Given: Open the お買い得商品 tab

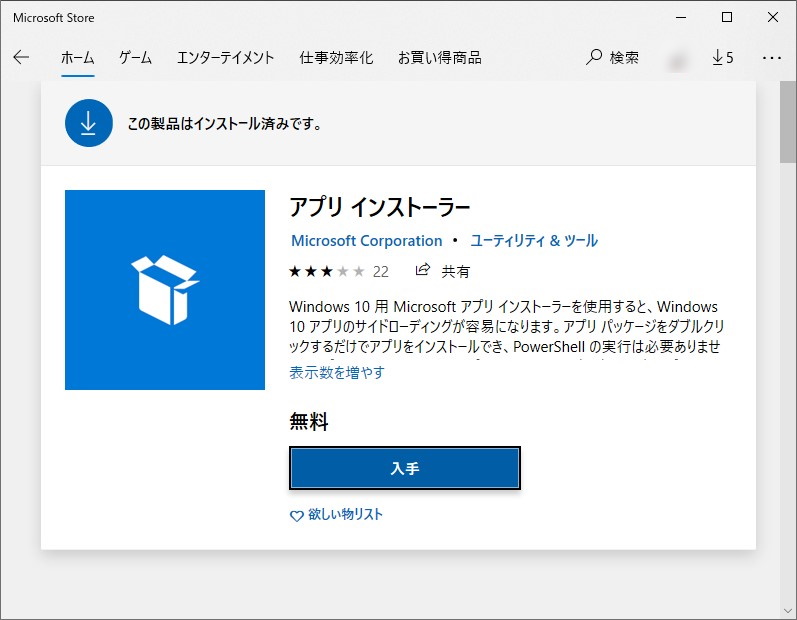Looking at the screenshot, I should pos(440,57).
